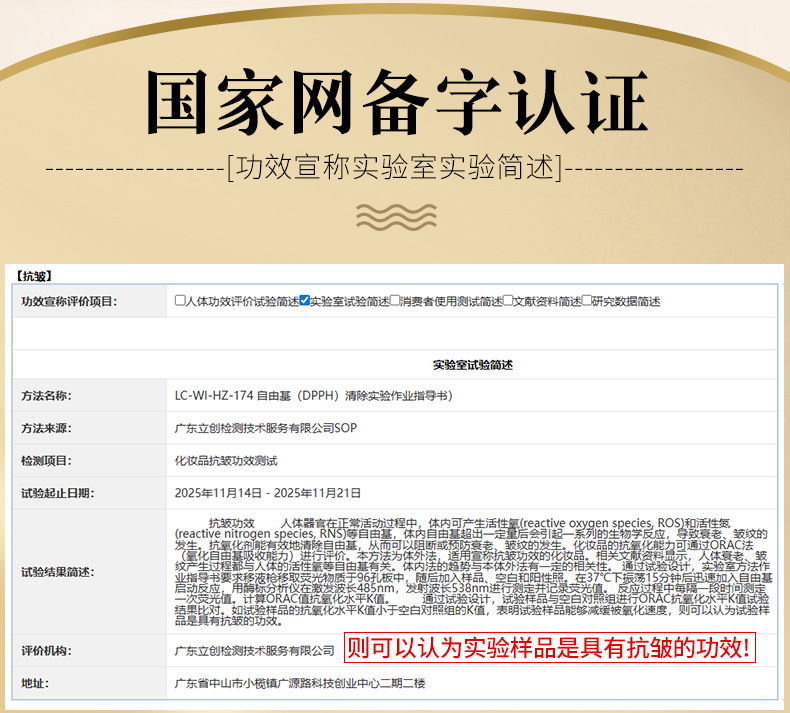
Task: Click the 方法来源 label
Action: click(46, 428)
